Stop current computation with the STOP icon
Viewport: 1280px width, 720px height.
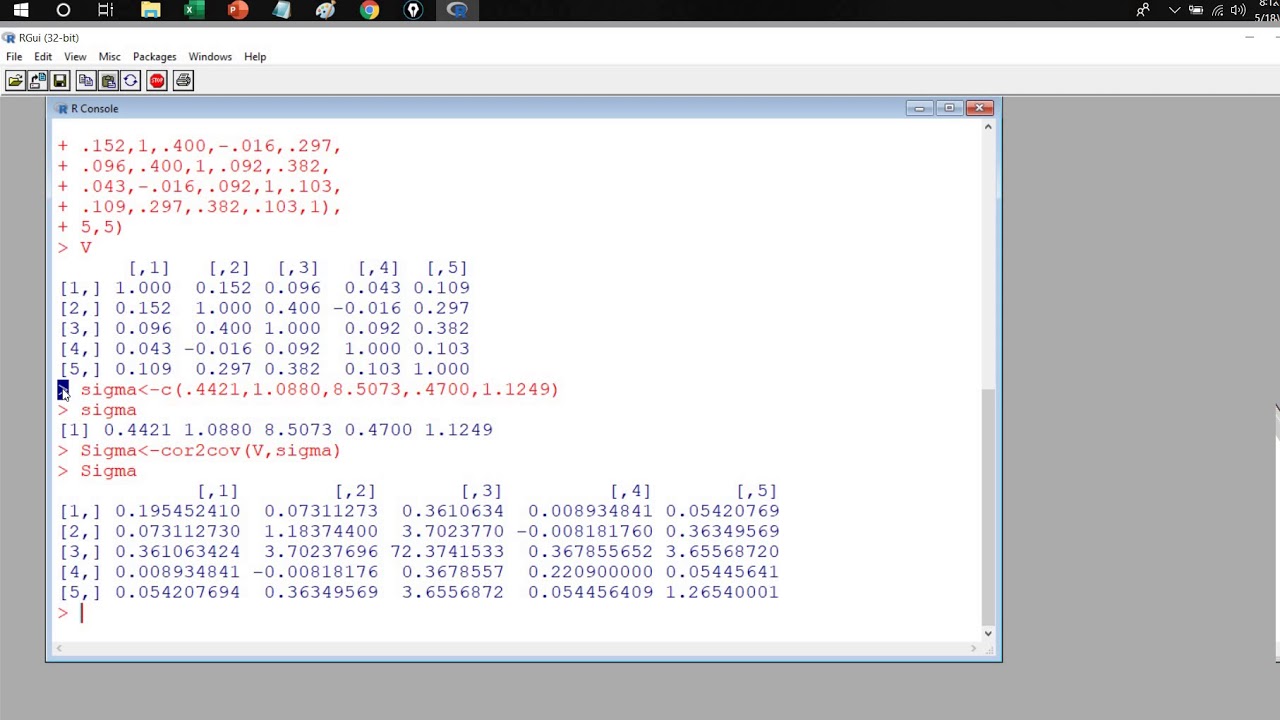point(157,81)
